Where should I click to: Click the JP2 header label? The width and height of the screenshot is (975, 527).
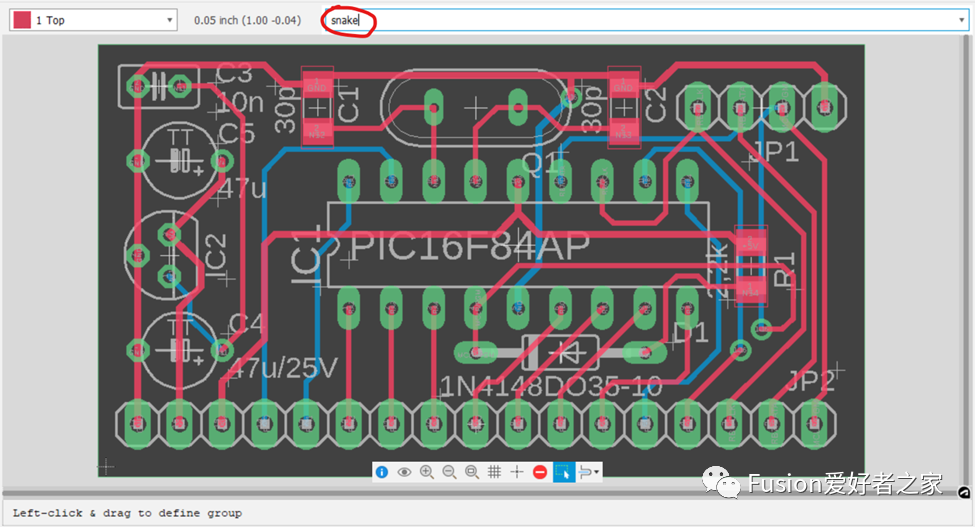[x=811, y=380]
